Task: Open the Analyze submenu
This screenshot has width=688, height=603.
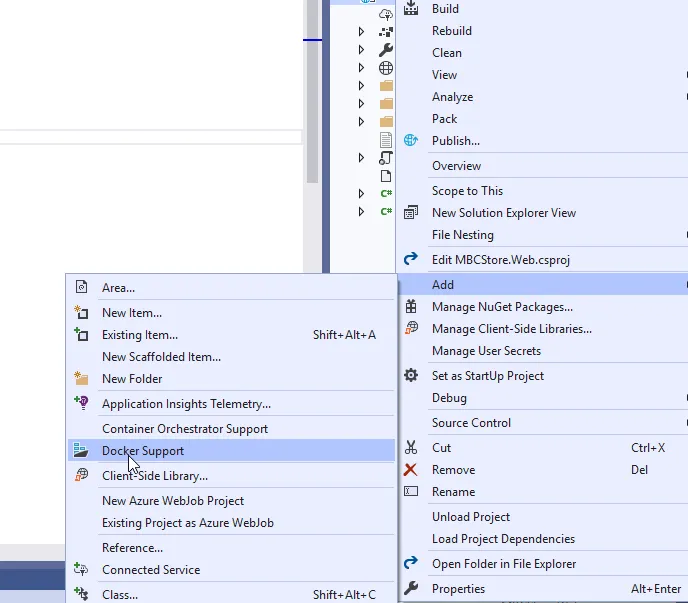Action: [542, 97]
